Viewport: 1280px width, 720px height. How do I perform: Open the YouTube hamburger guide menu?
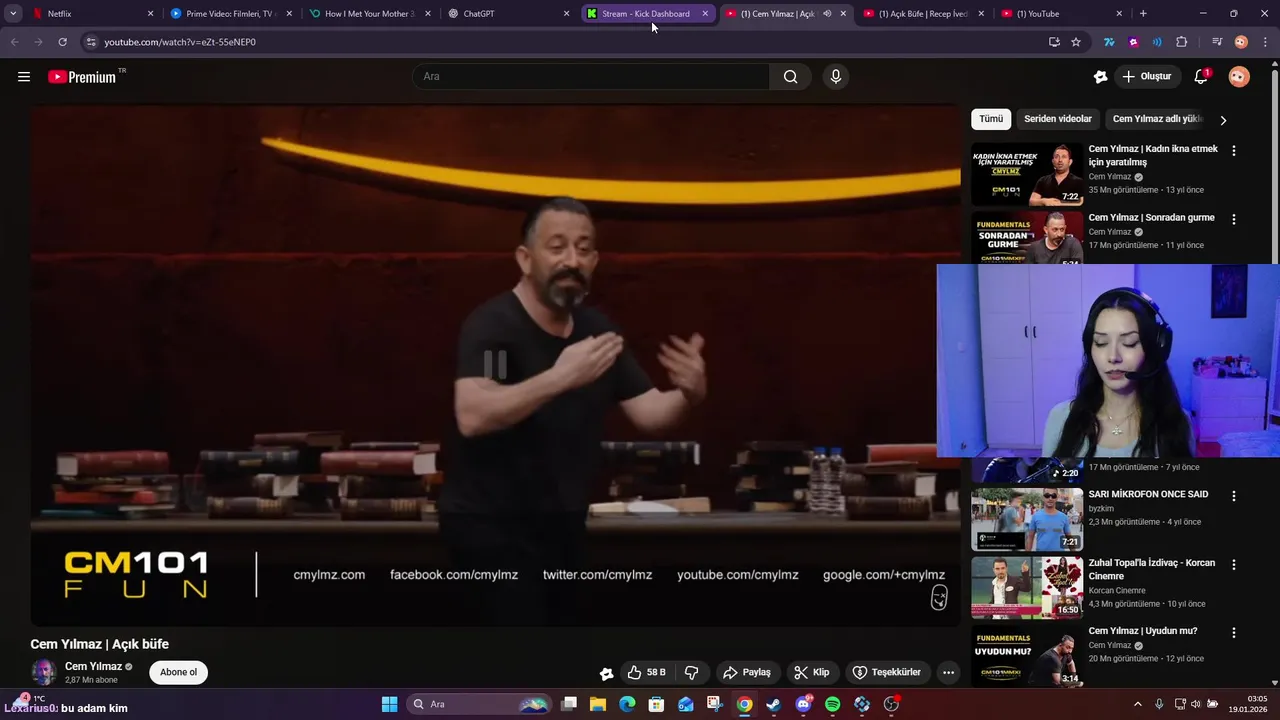[x=24, y=77]
